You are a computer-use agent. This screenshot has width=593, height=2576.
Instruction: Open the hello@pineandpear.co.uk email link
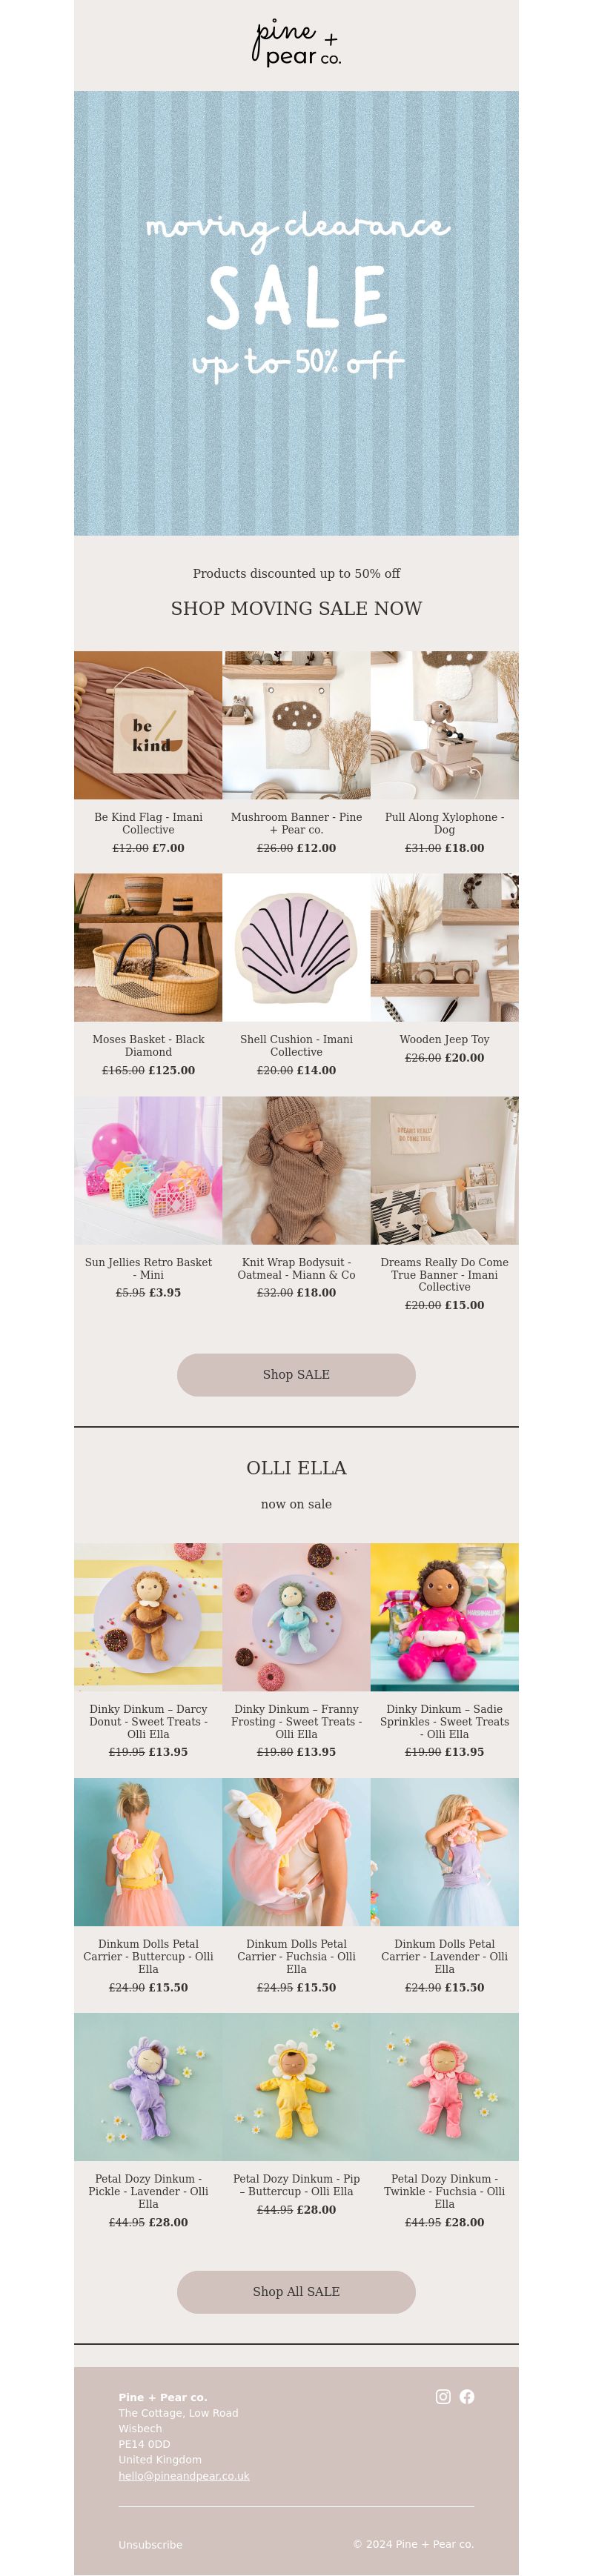pyautogui.click(x=184, y=2475)
